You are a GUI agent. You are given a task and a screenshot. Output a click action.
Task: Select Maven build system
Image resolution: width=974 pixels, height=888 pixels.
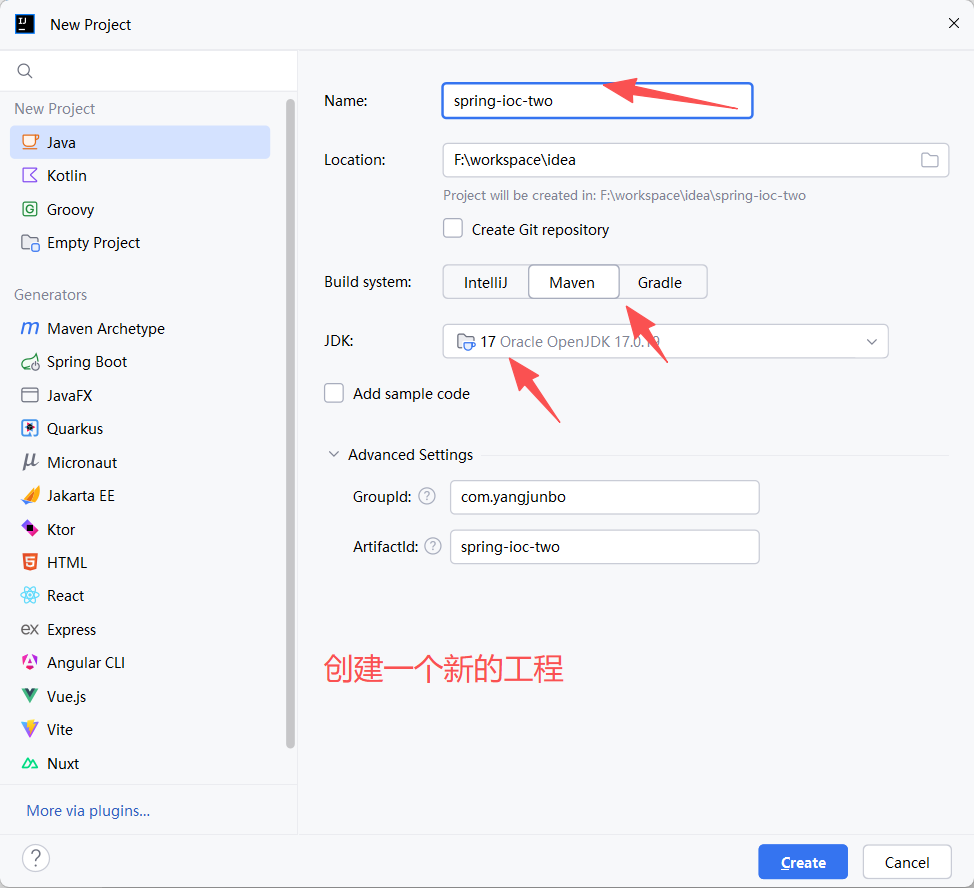[573, 282]
